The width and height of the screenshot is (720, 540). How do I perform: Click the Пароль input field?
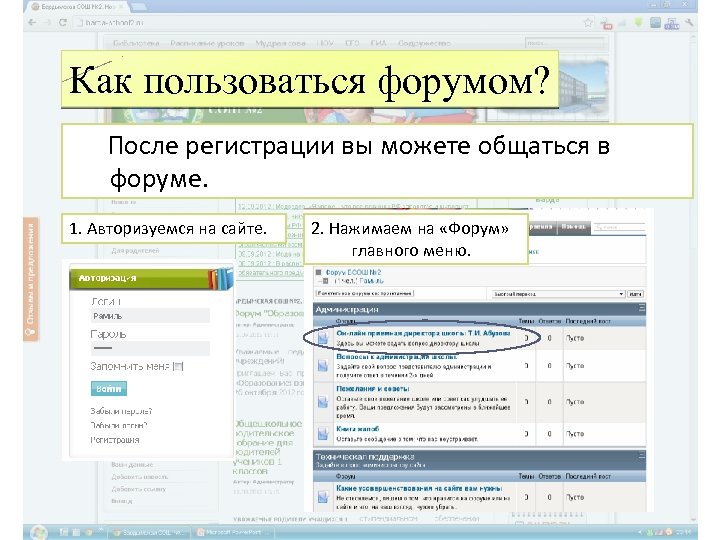click(150, 348)
